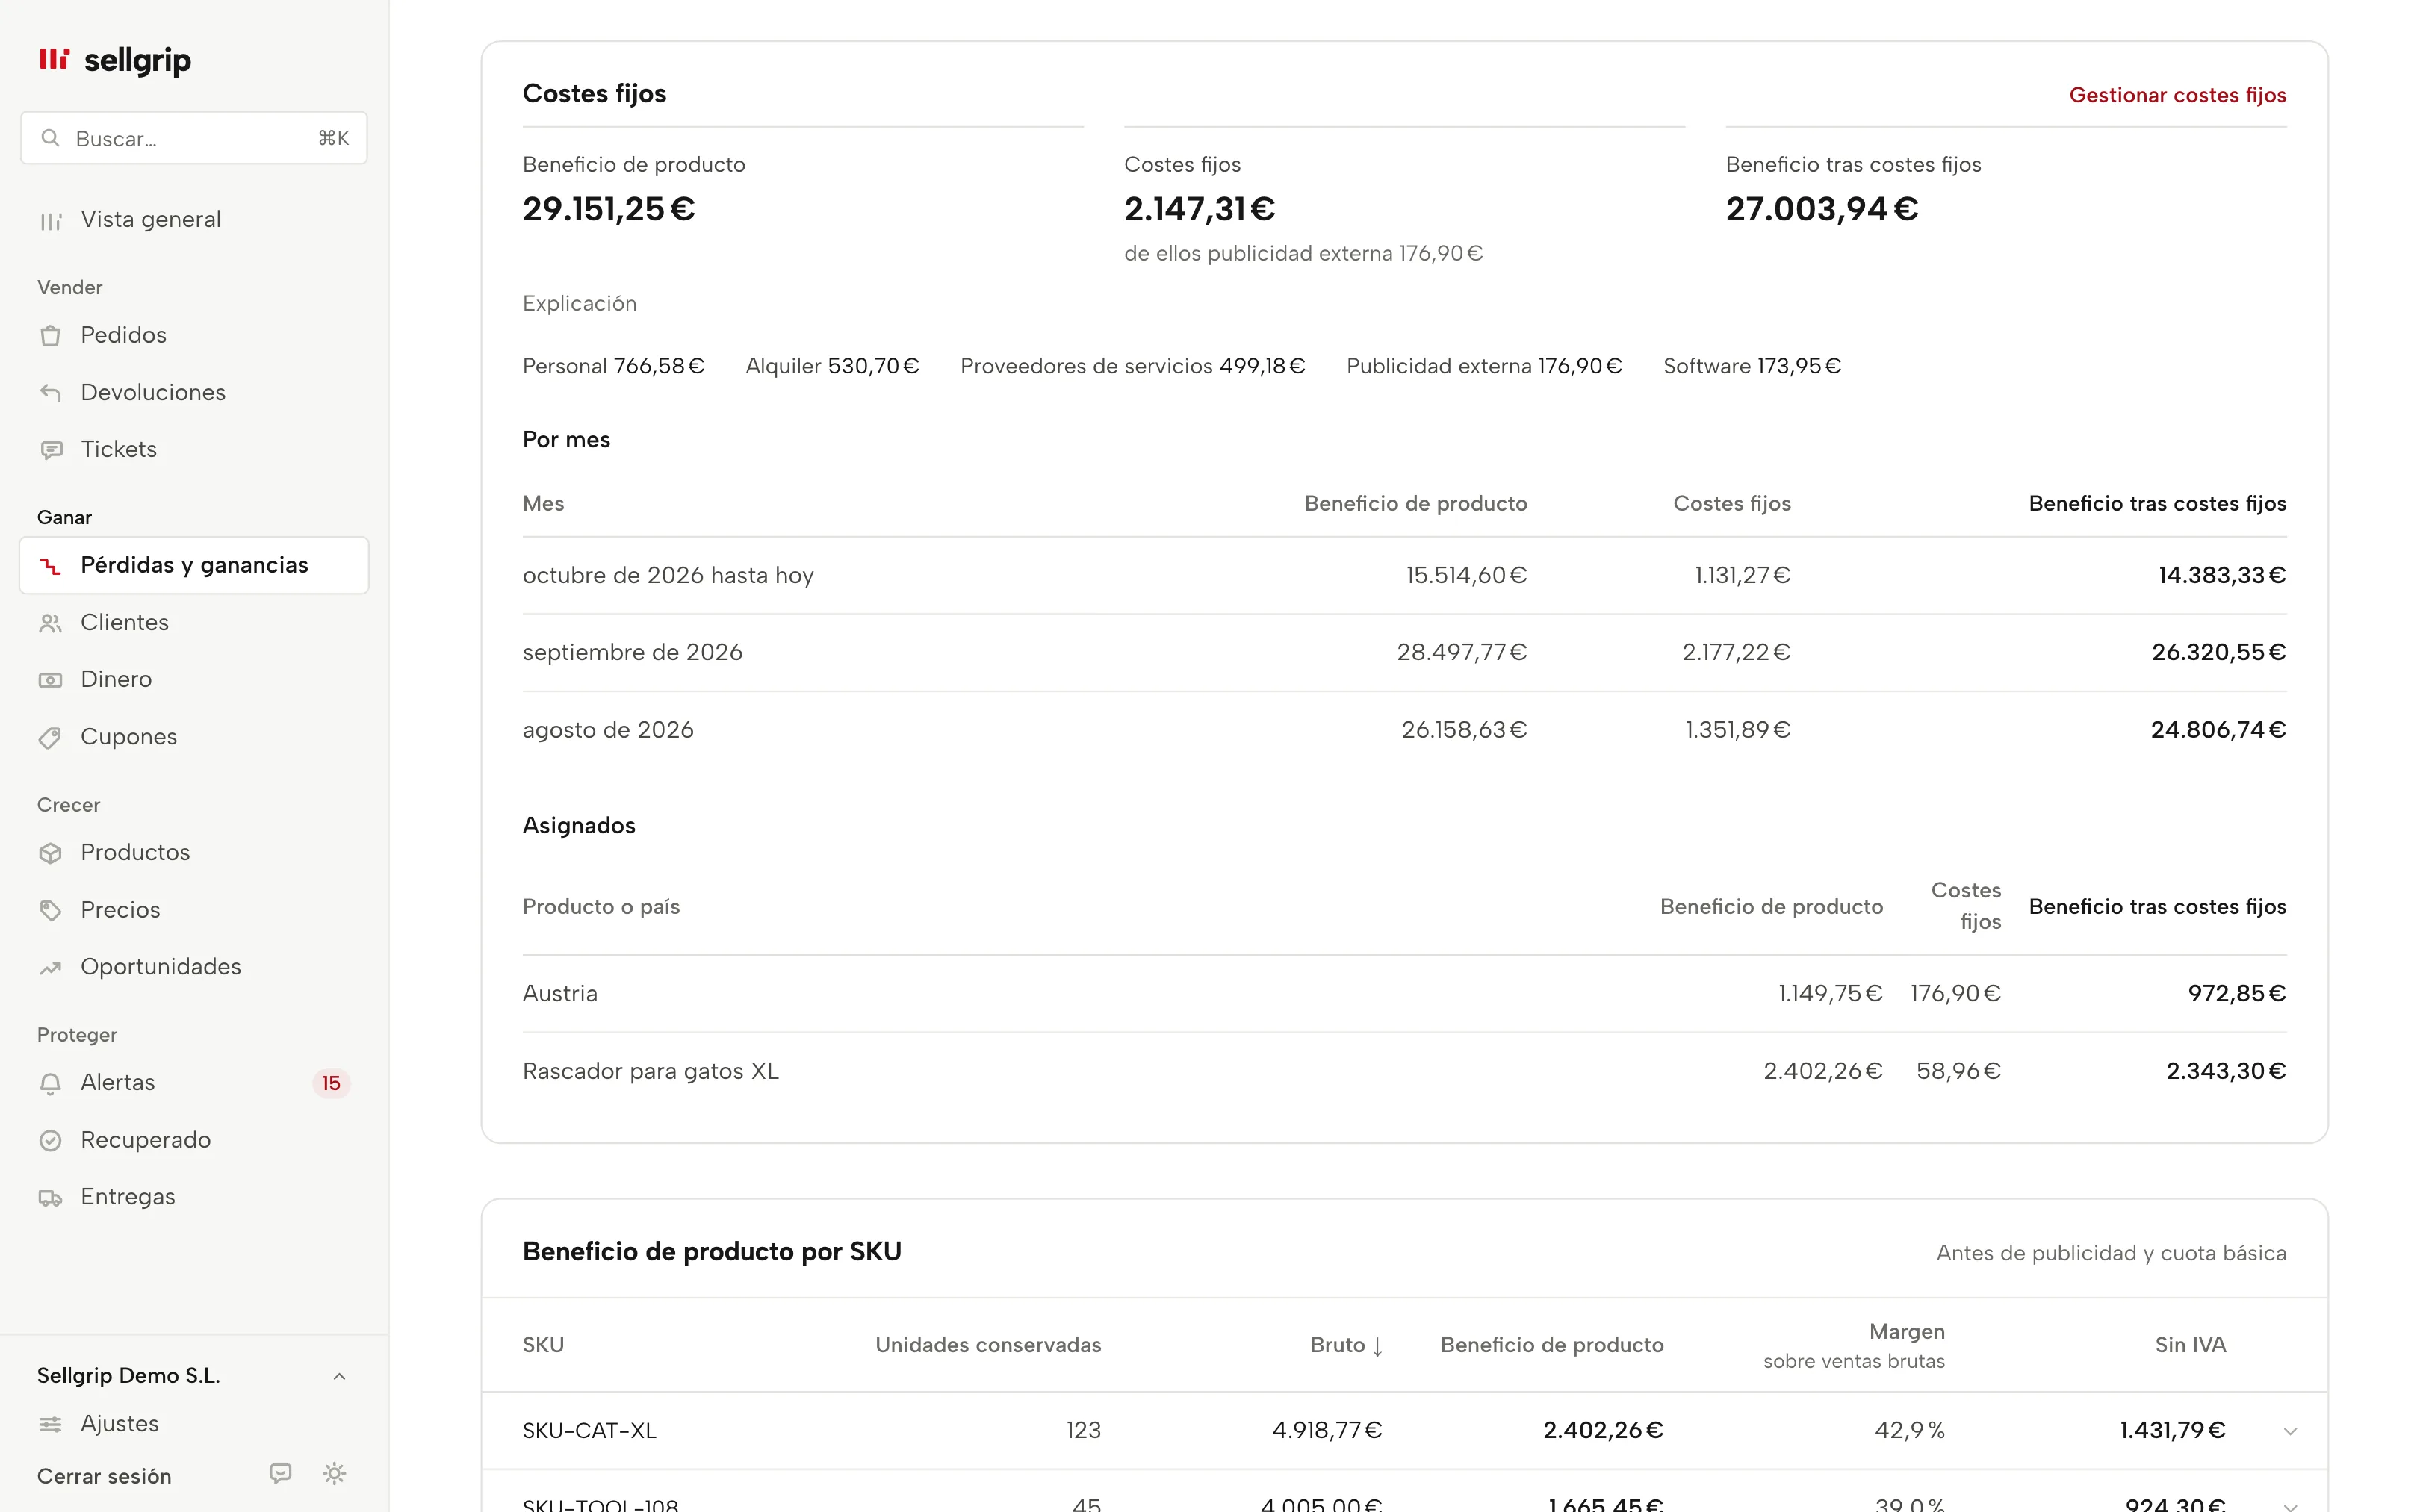Click the Ajustes sliders icon
This screenshot has height=1512, width=2420.
point(50,1424)
